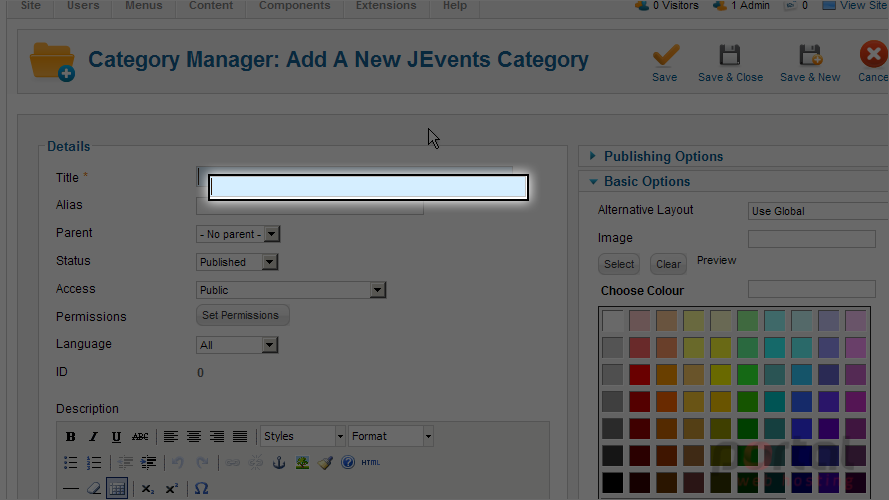Viewport: 889px width, 500px height.
Task: Apply subscript formatting
Action: coord(148,489)
